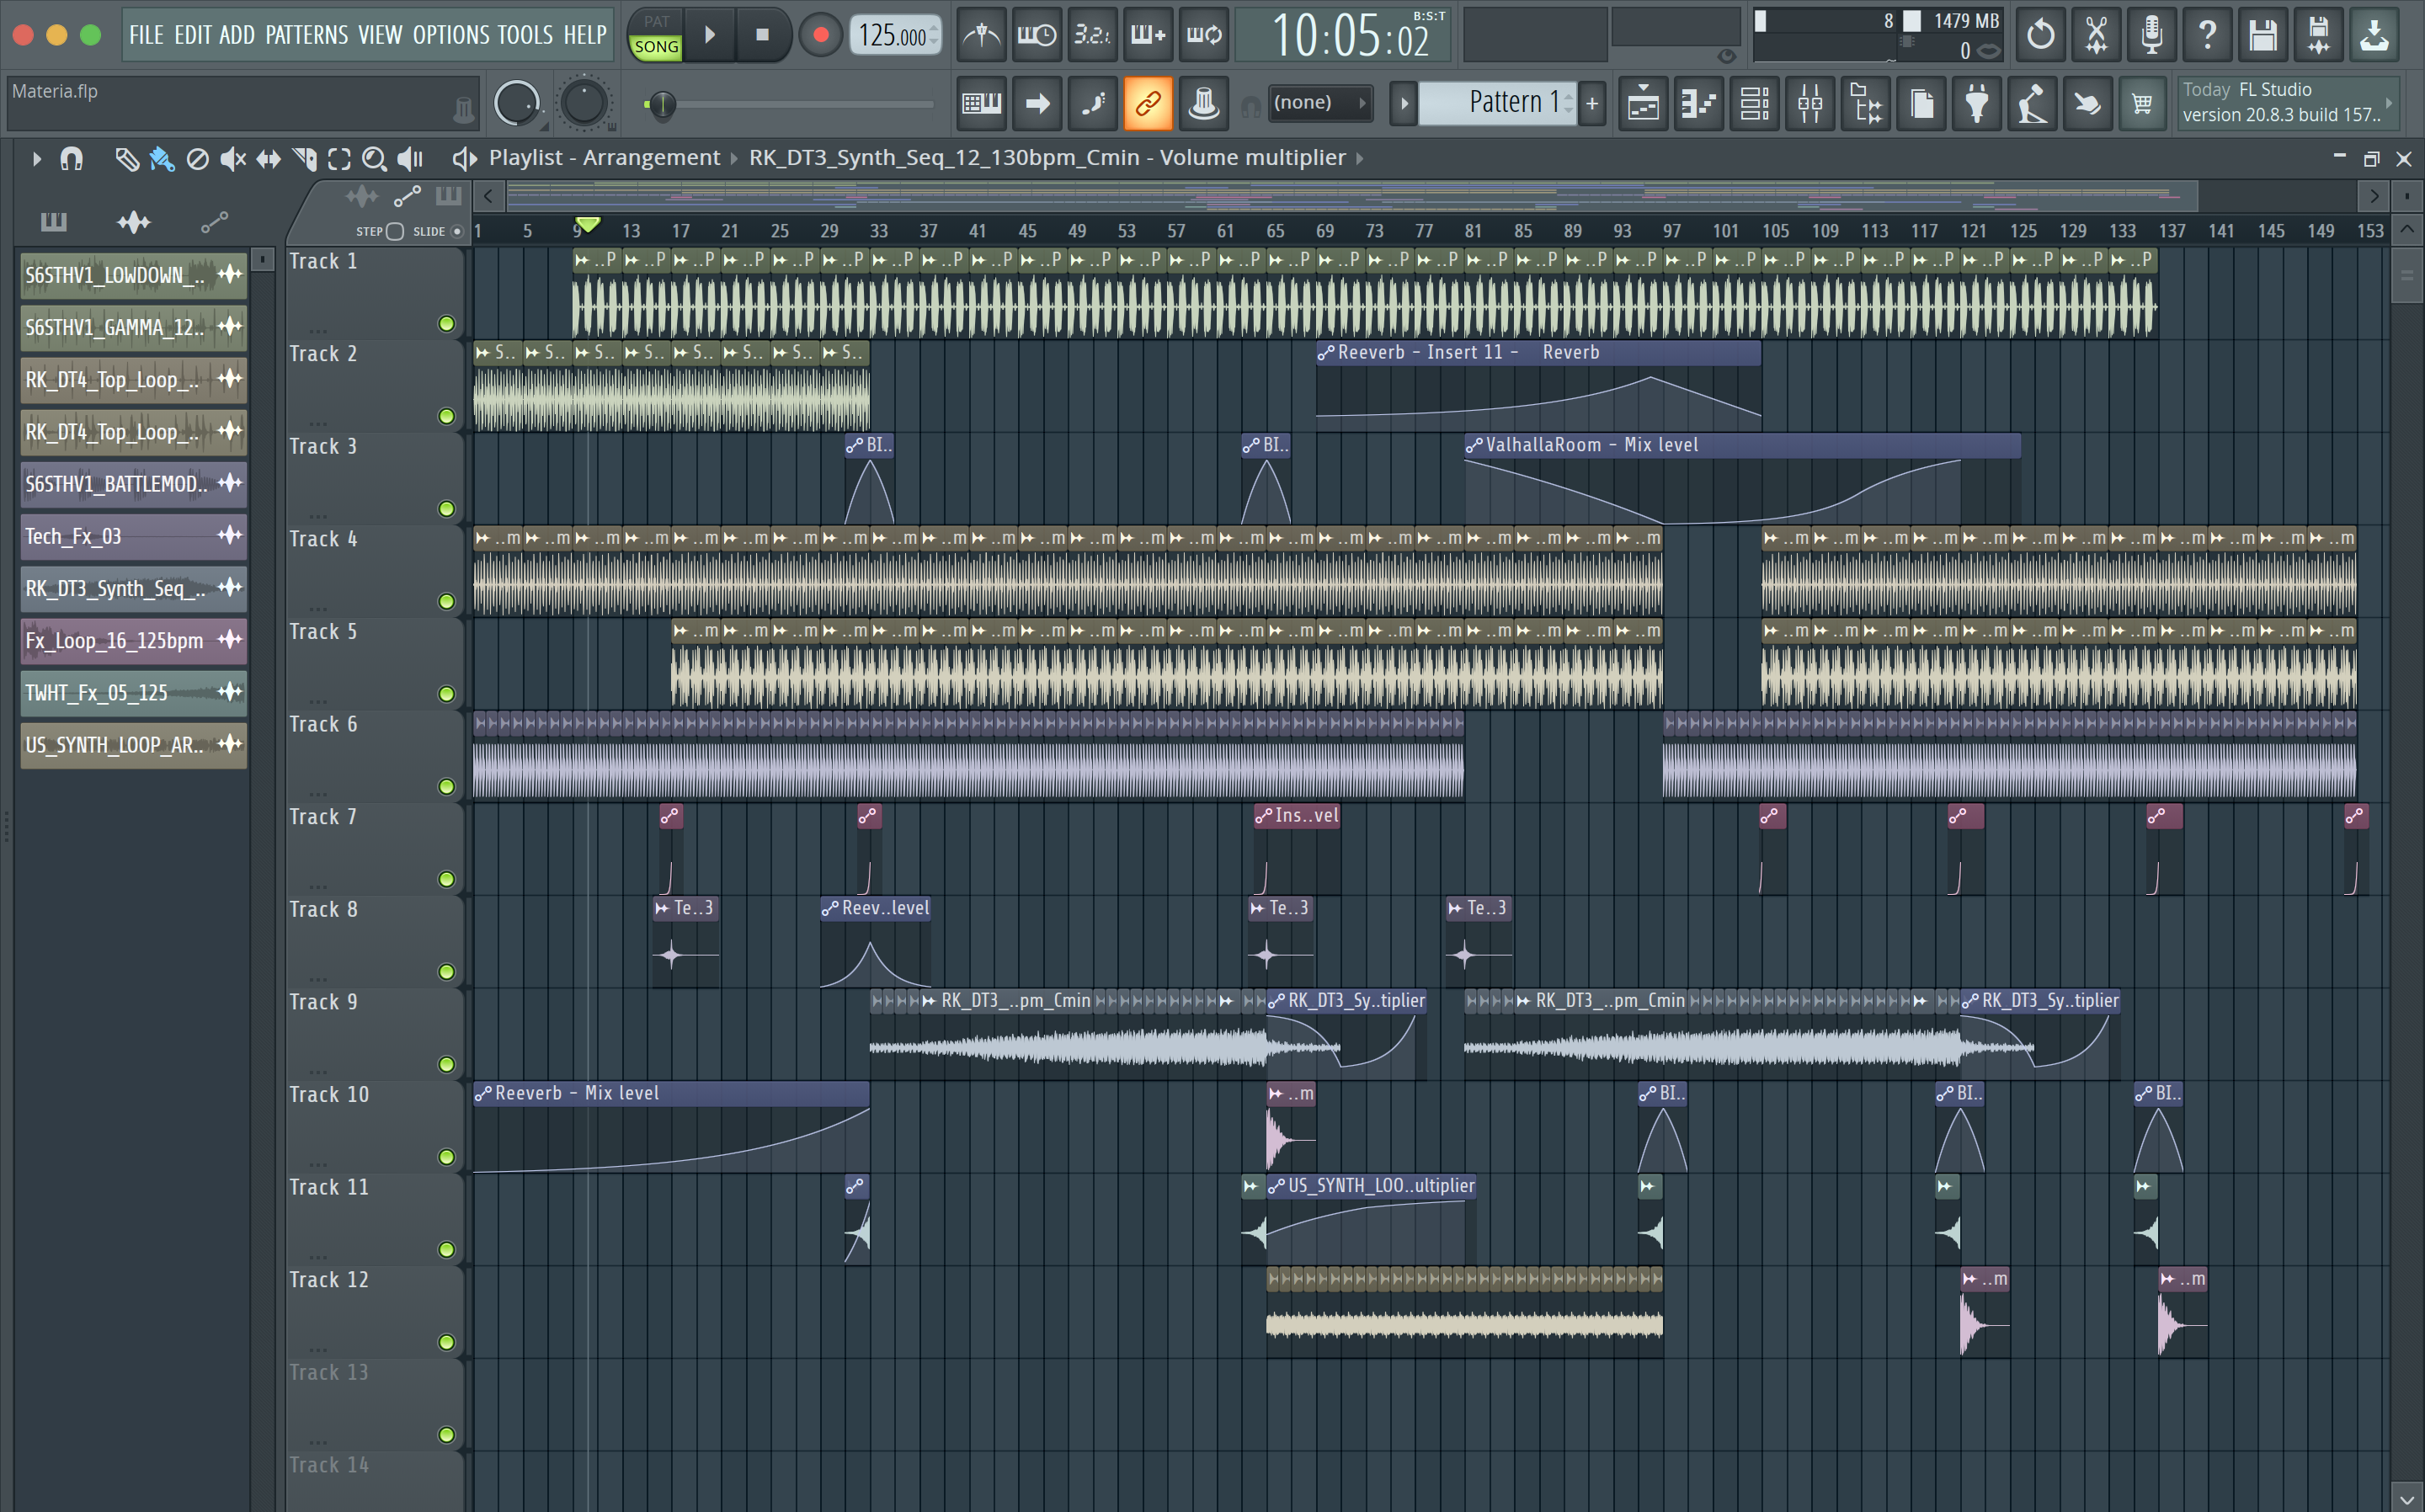Select the Slip tool in playlist
The height and width of the screenshot is (1512, 2425).
268,159
